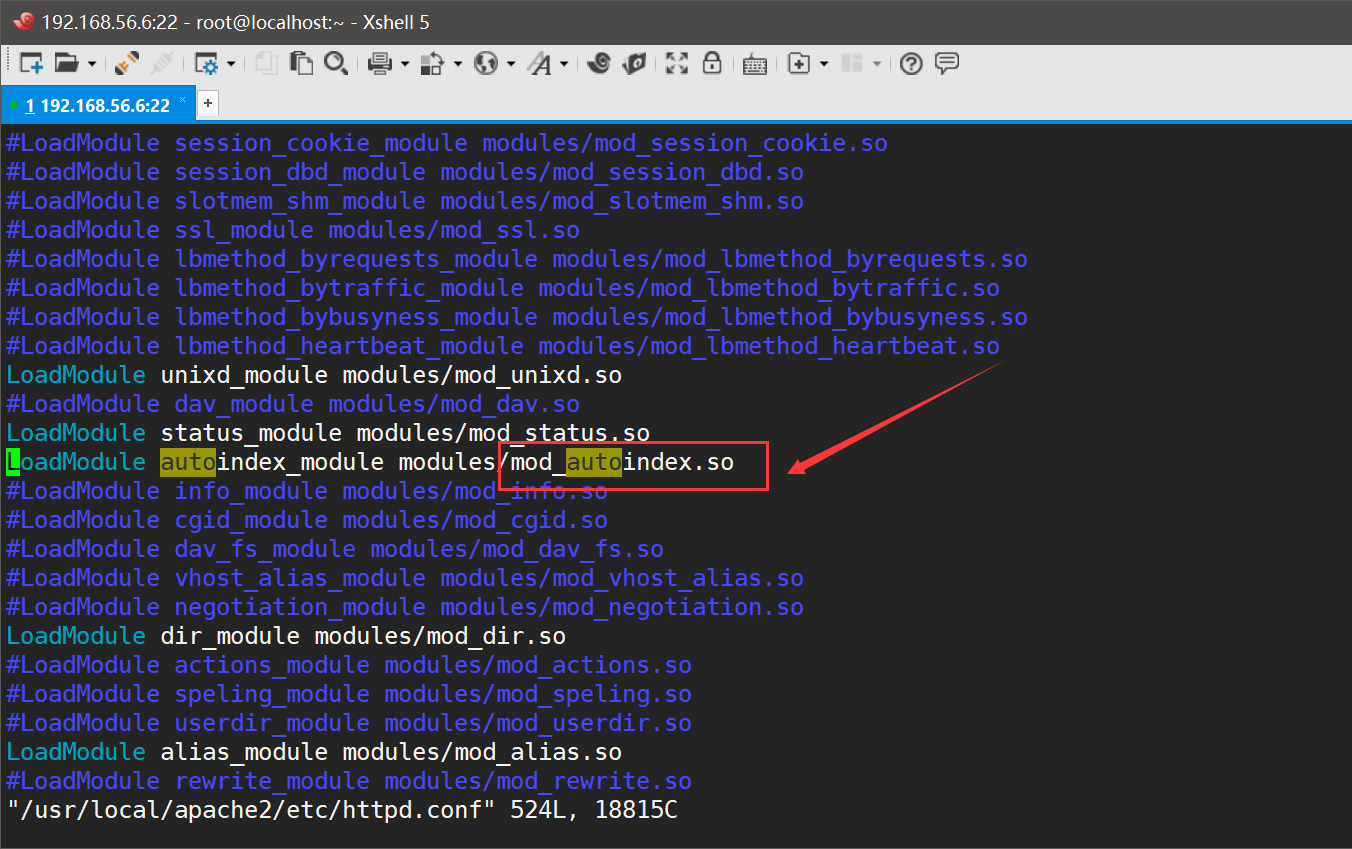Viewport: 1352px width, 849px height.
Task: Launch Xftp with the swirl icon
Action: 599,64
